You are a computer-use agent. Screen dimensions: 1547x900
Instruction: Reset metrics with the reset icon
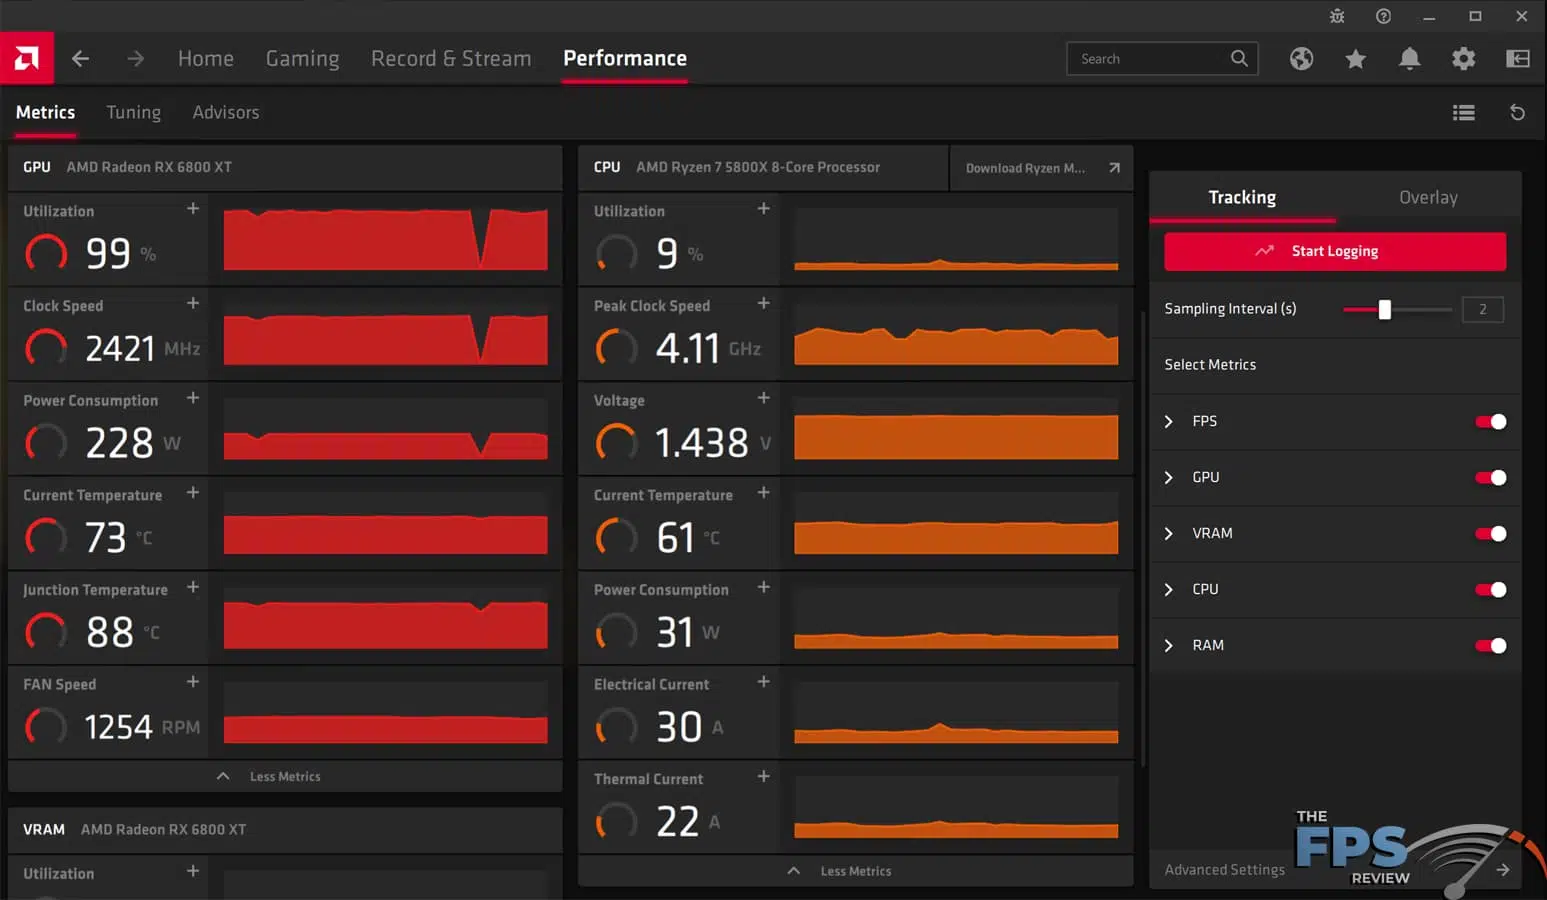click(1517, 113)
